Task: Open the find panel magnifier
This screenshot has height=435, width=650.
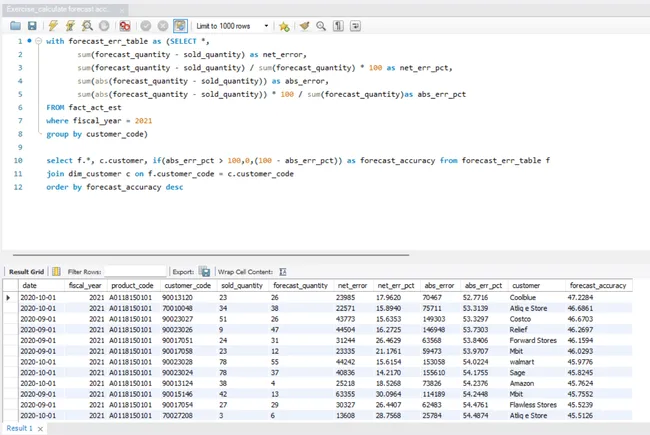Action: click(321, 26)
